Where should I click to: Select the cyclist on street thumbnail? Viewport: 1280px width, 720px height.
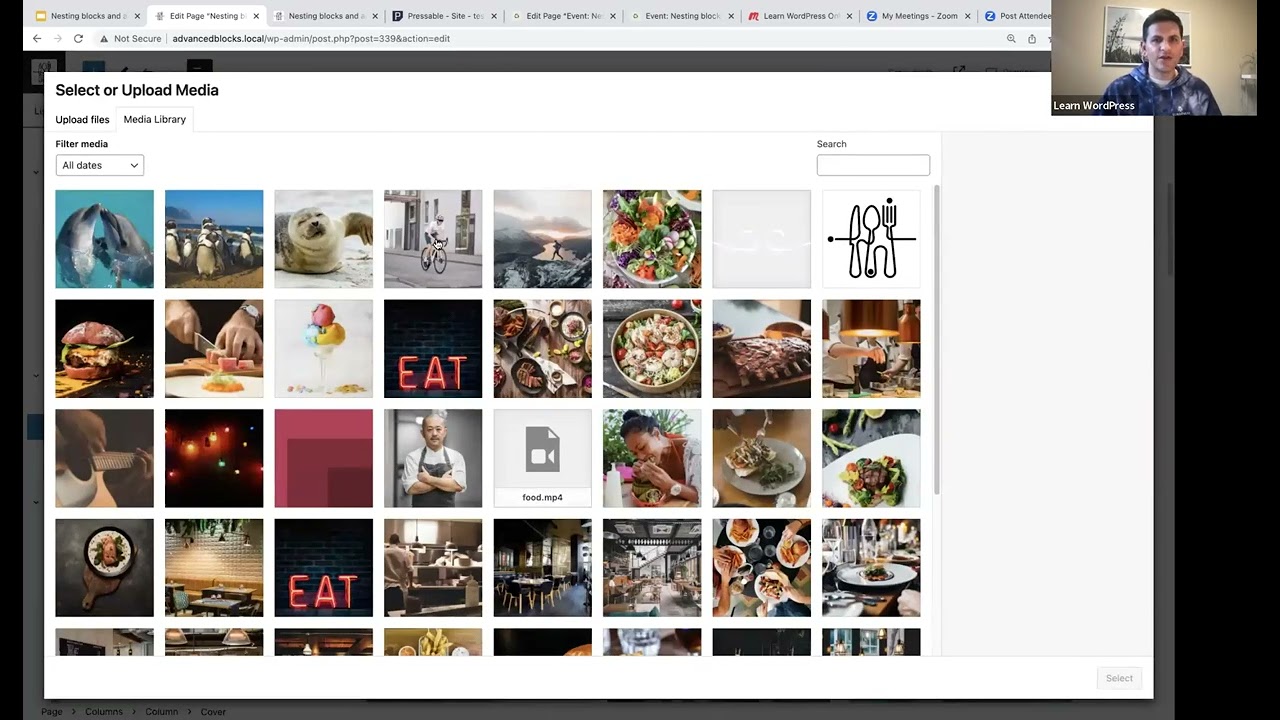coord(433,239)
